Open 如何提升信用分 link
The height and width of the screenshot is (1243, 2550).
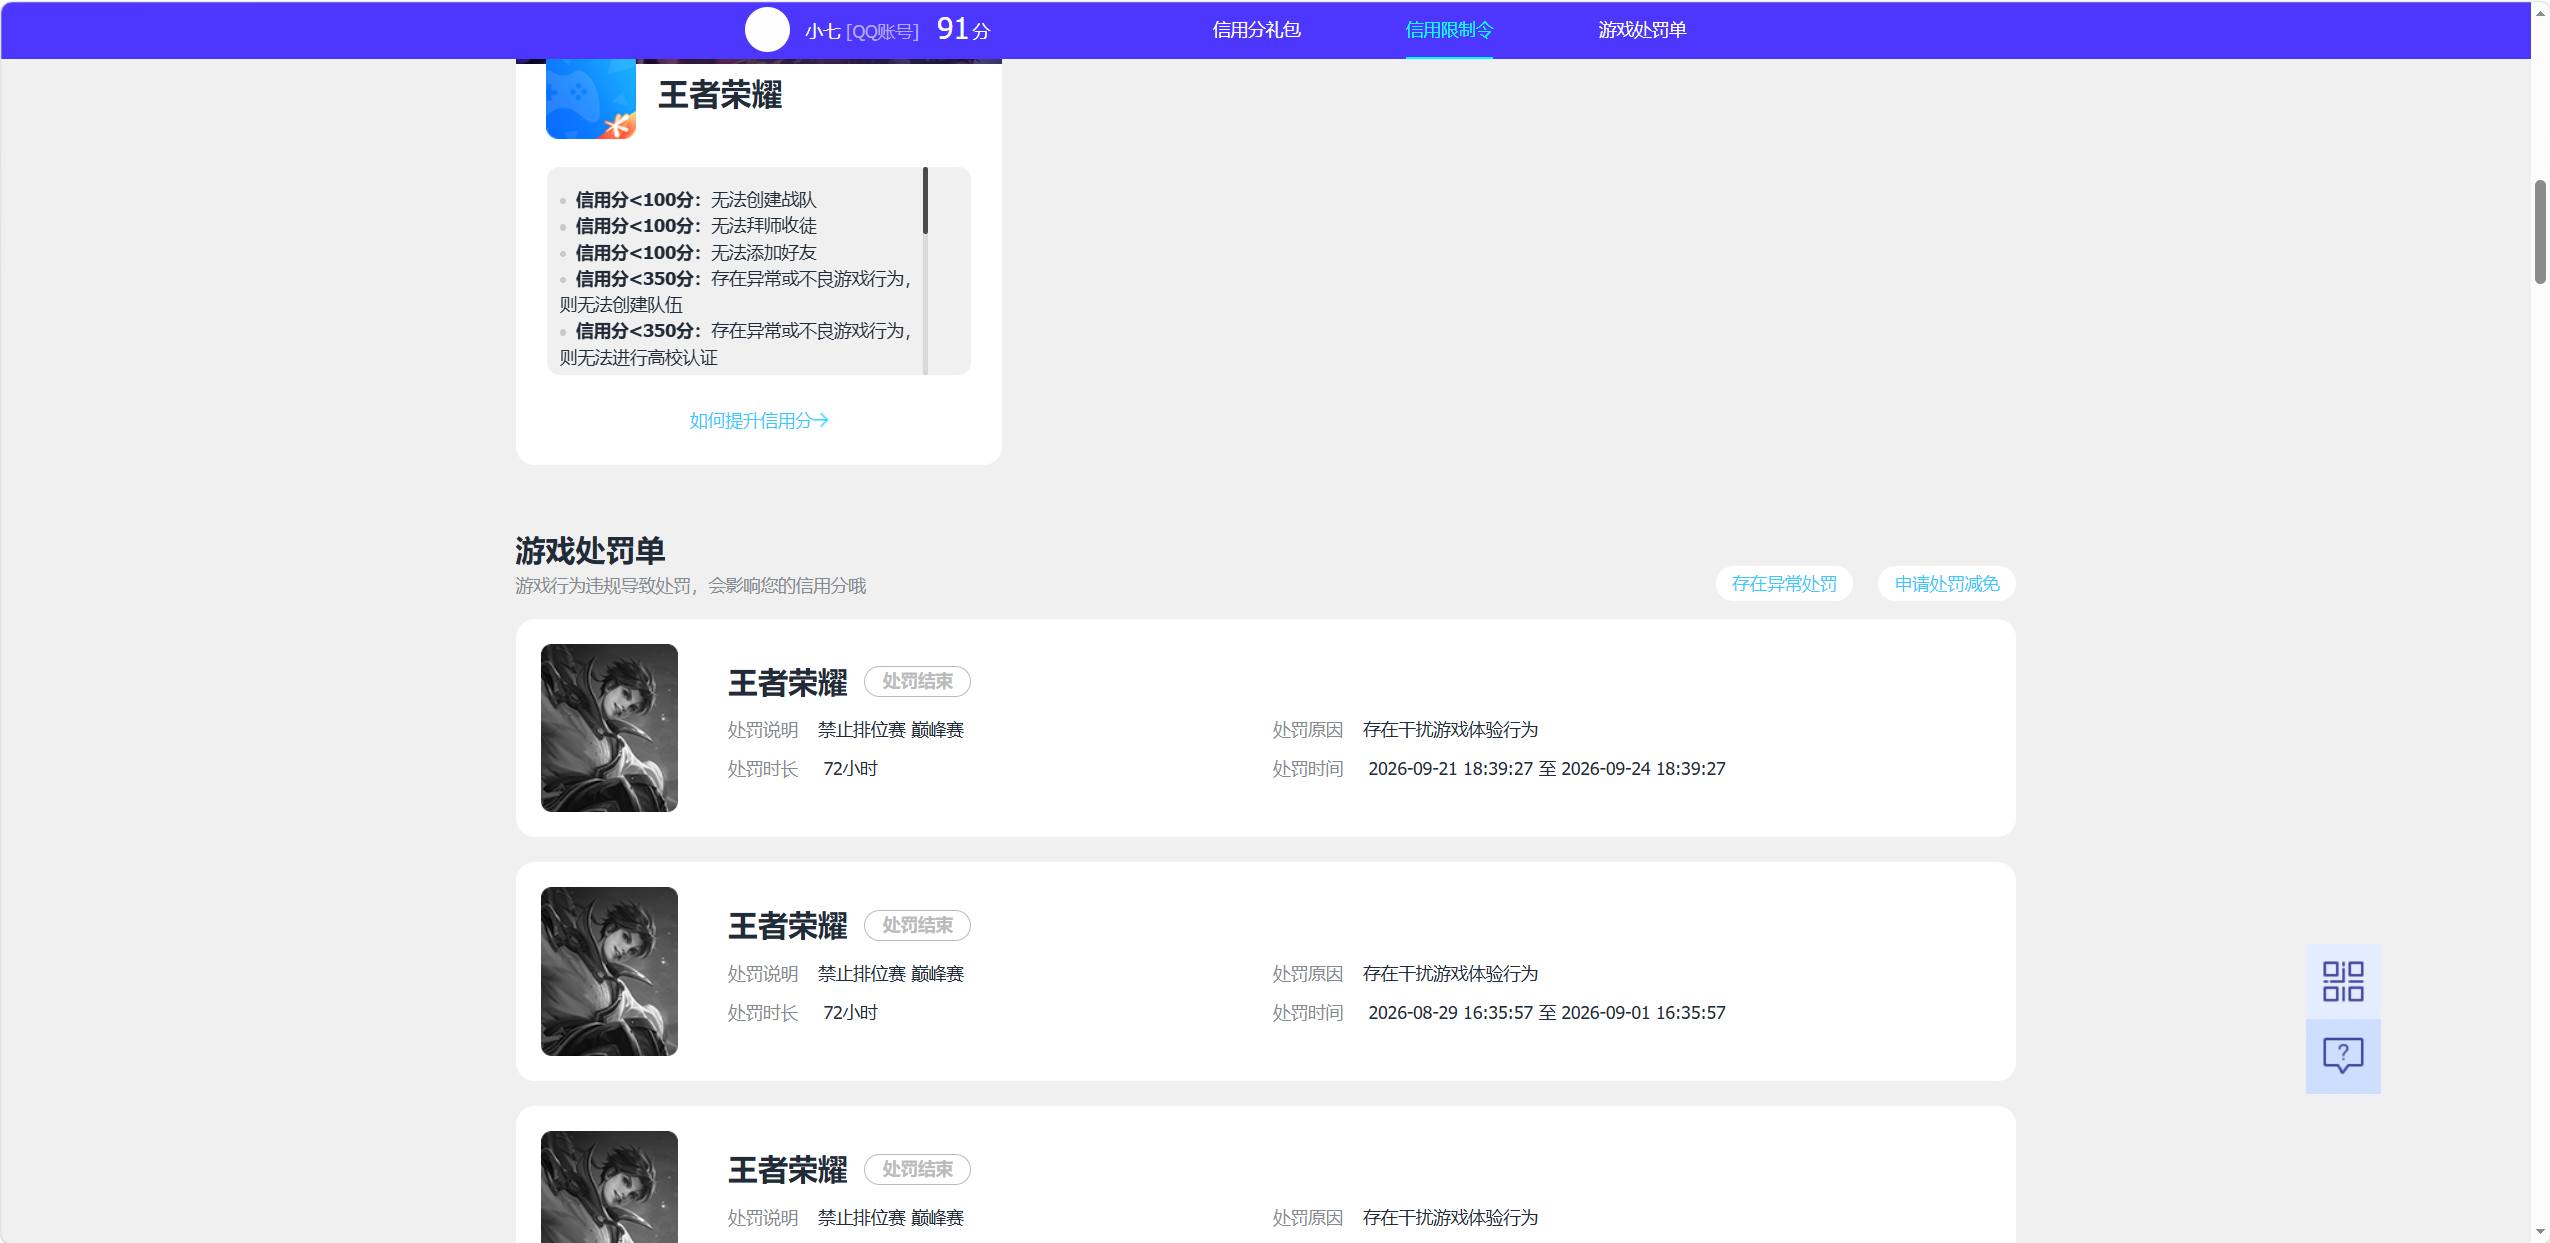(759, 421)
